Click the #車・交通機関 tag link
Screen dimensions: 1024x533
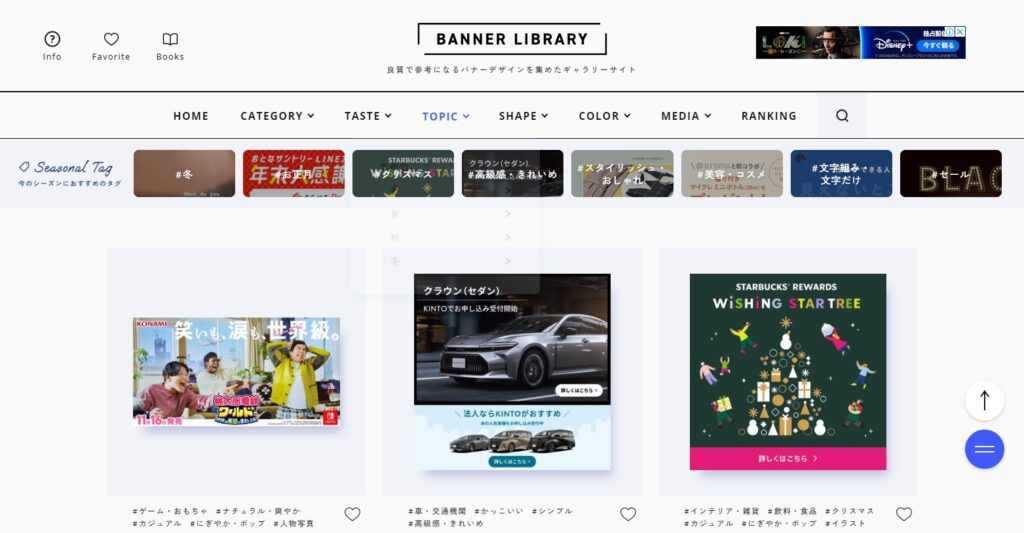(437, 511)
